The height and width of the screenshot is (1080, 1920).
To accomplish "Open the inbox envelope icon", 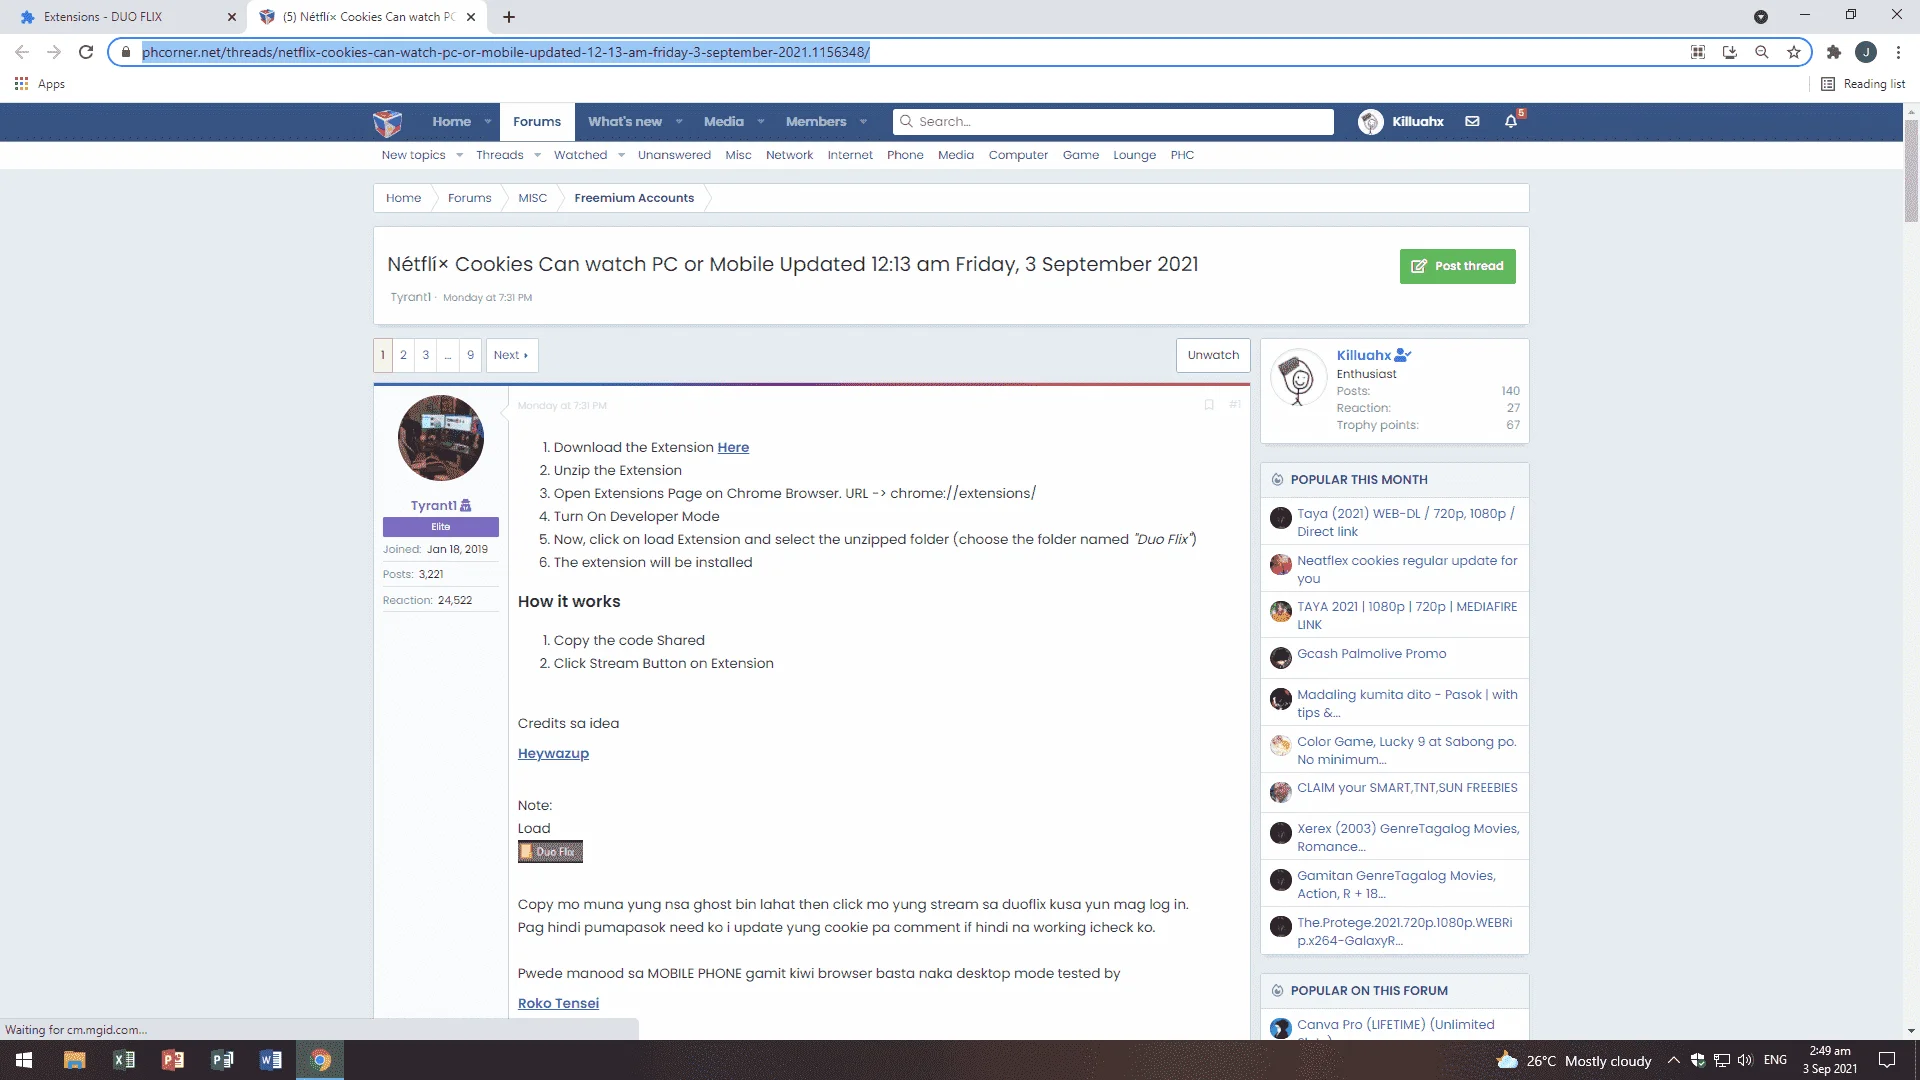I will click(x=1472, y=122).
